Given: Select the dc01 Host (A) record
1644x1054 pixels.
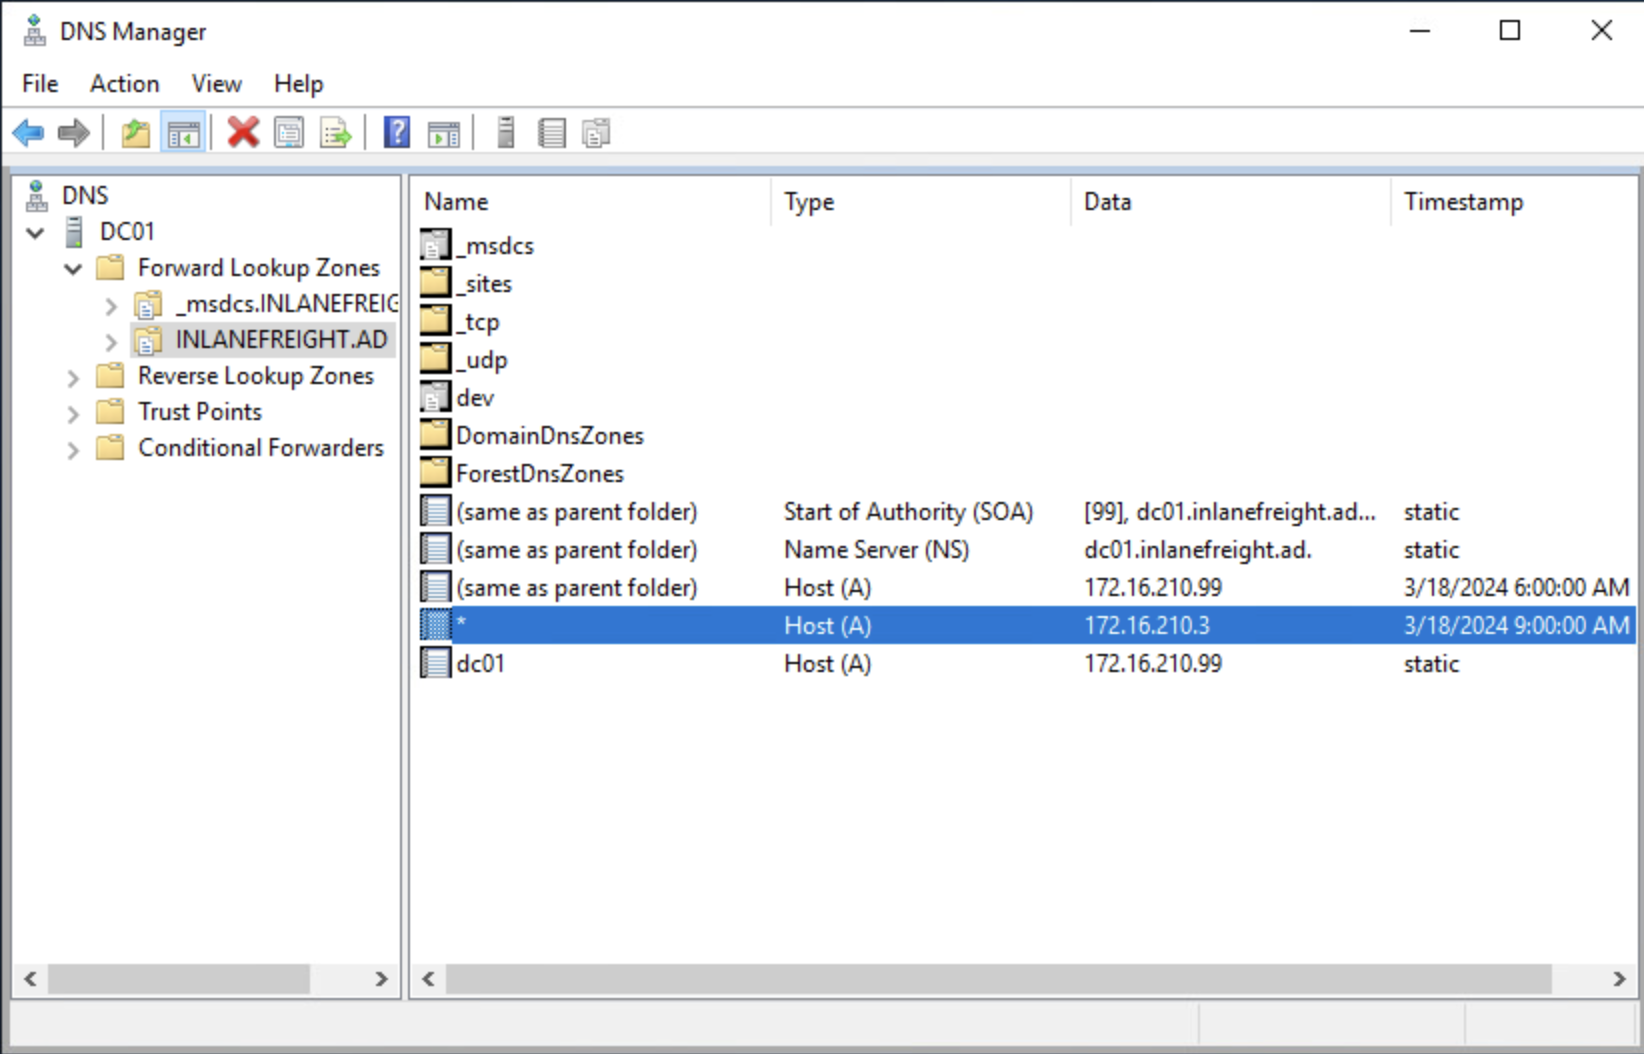Looking at the screenshot, I should click(480, 664).
